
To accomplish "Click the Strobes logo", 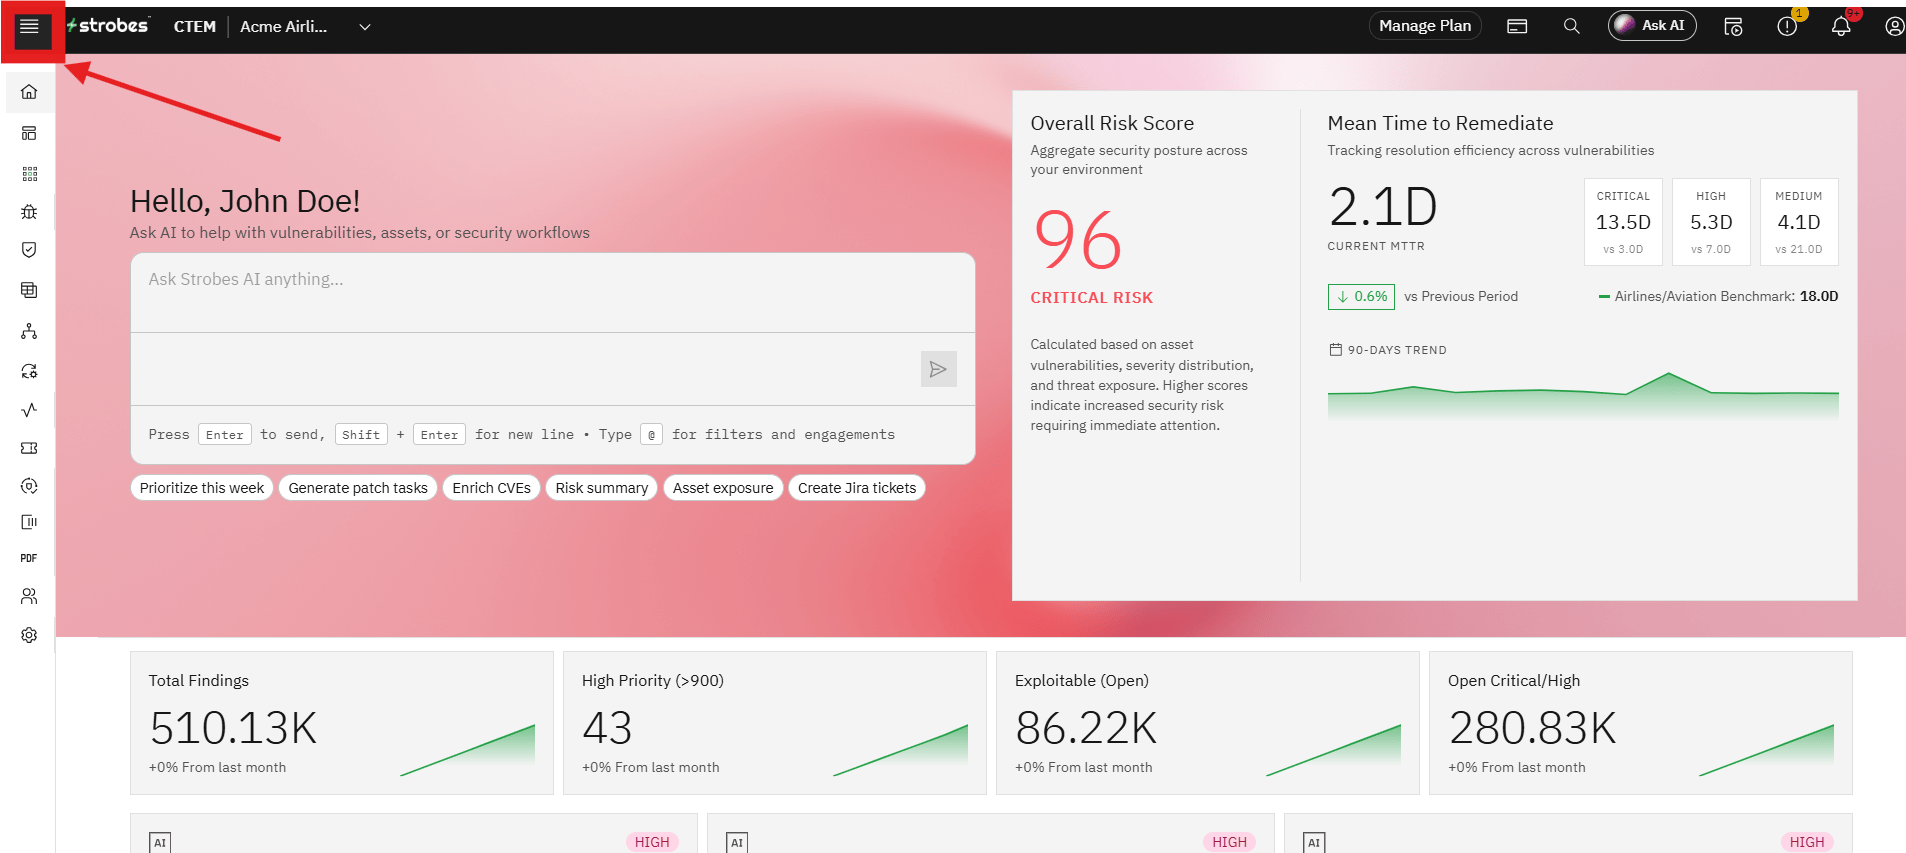I will [108, 26].
